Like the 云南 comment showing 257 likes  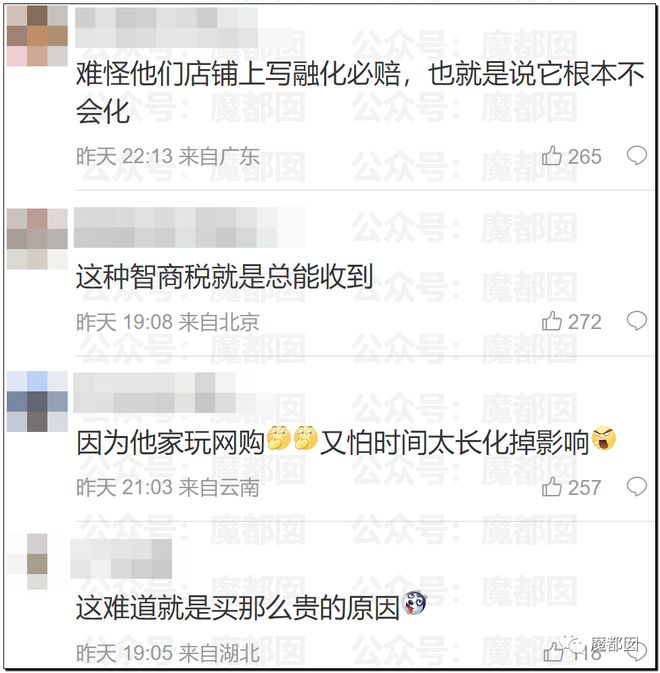[x=551, y=487]
